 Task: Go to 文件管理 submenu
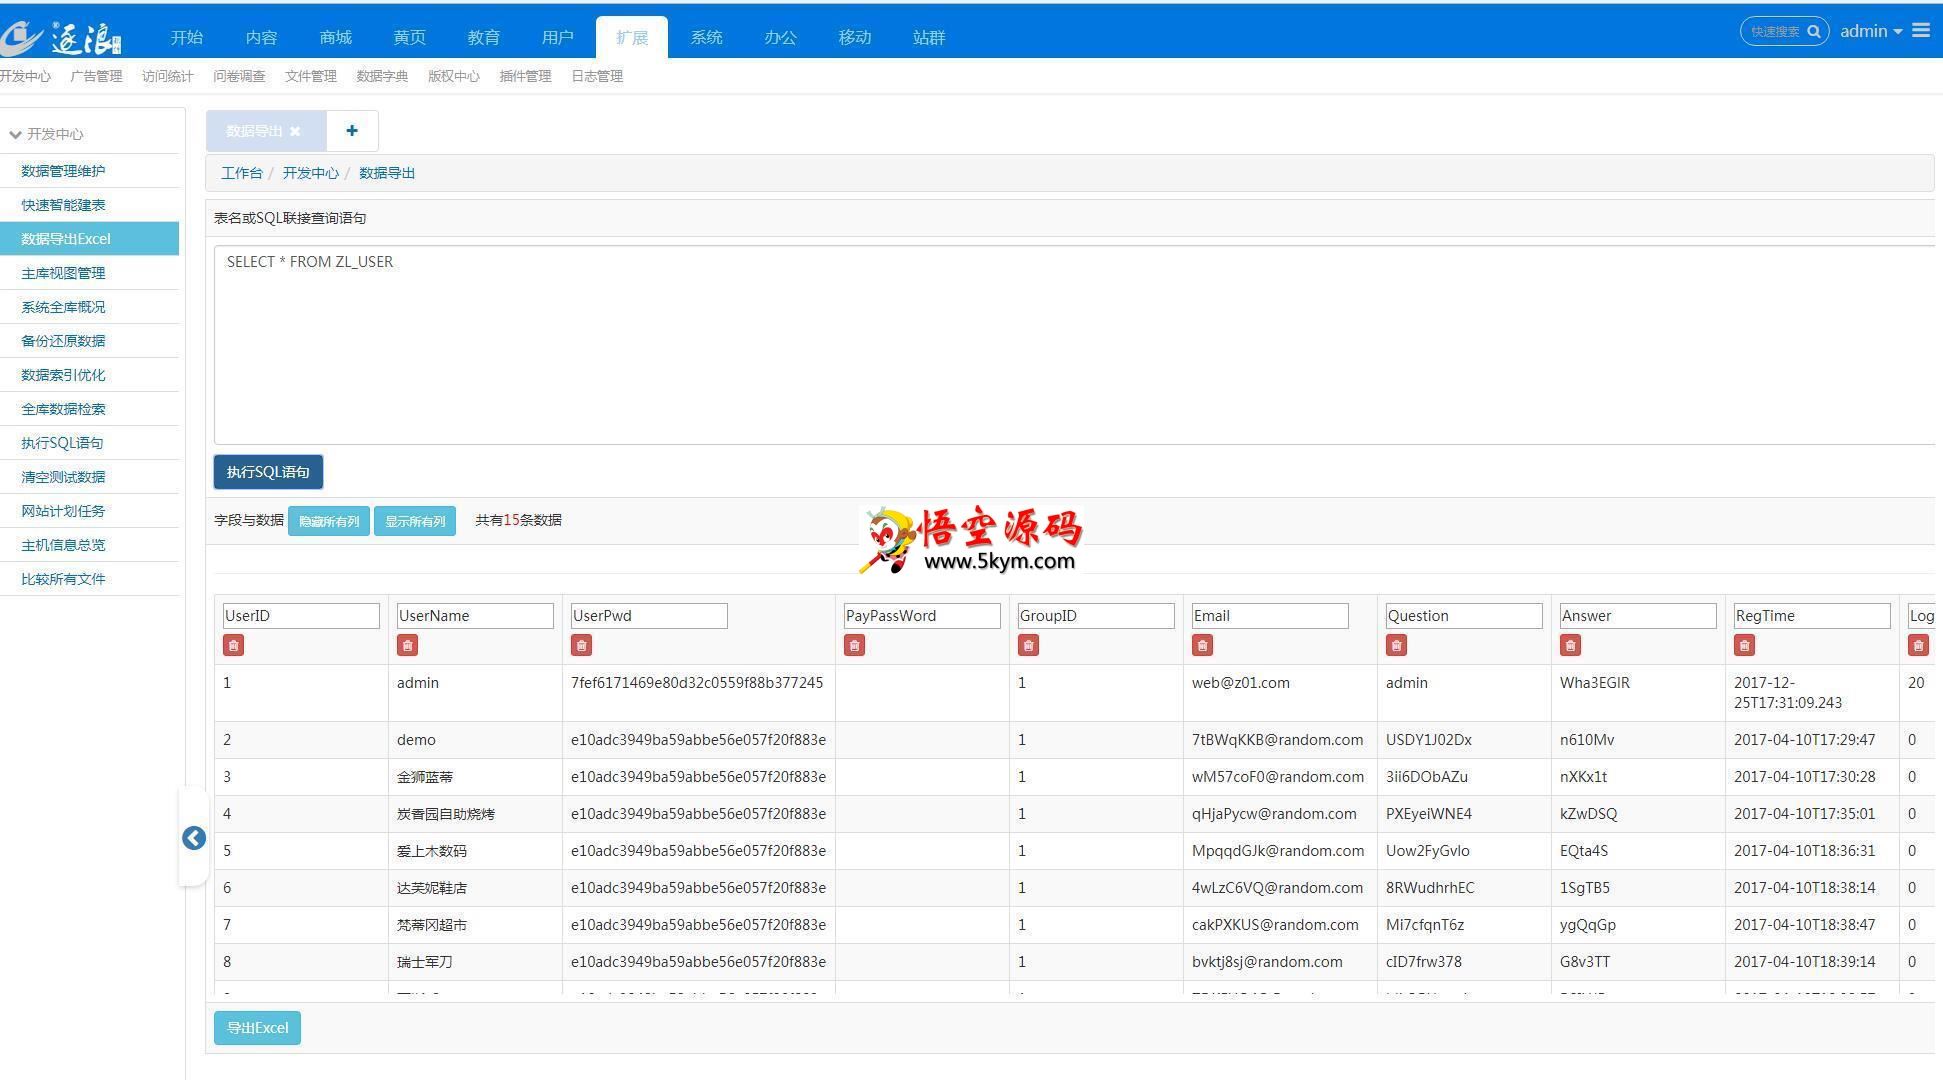[311, 76]
